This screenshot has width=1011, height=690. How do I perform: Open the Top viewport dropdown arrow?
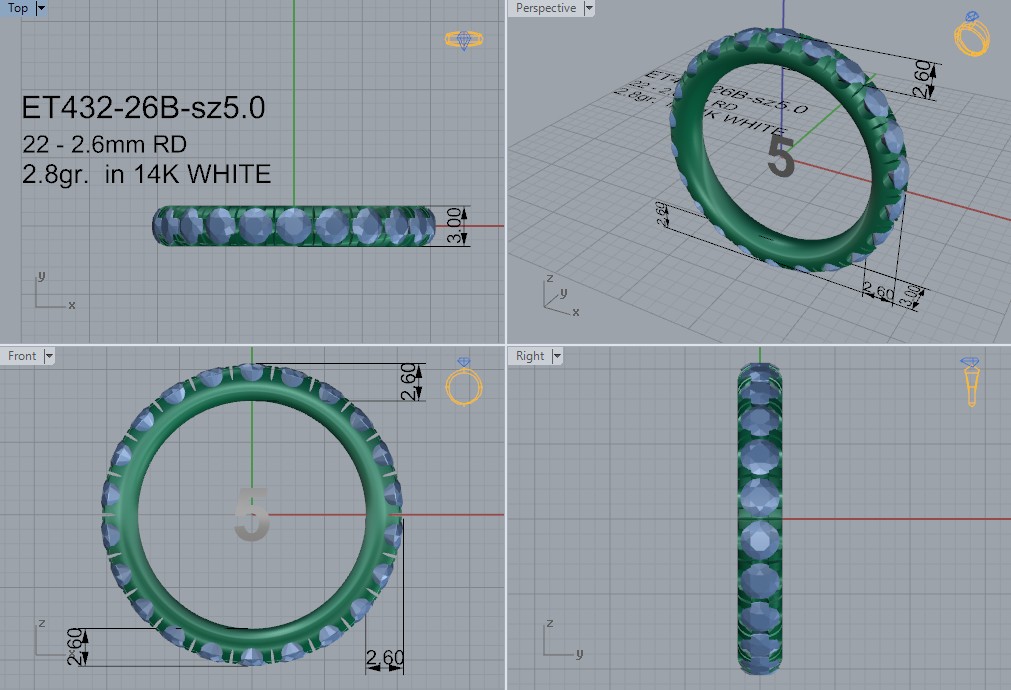click(x=41, y=8)
